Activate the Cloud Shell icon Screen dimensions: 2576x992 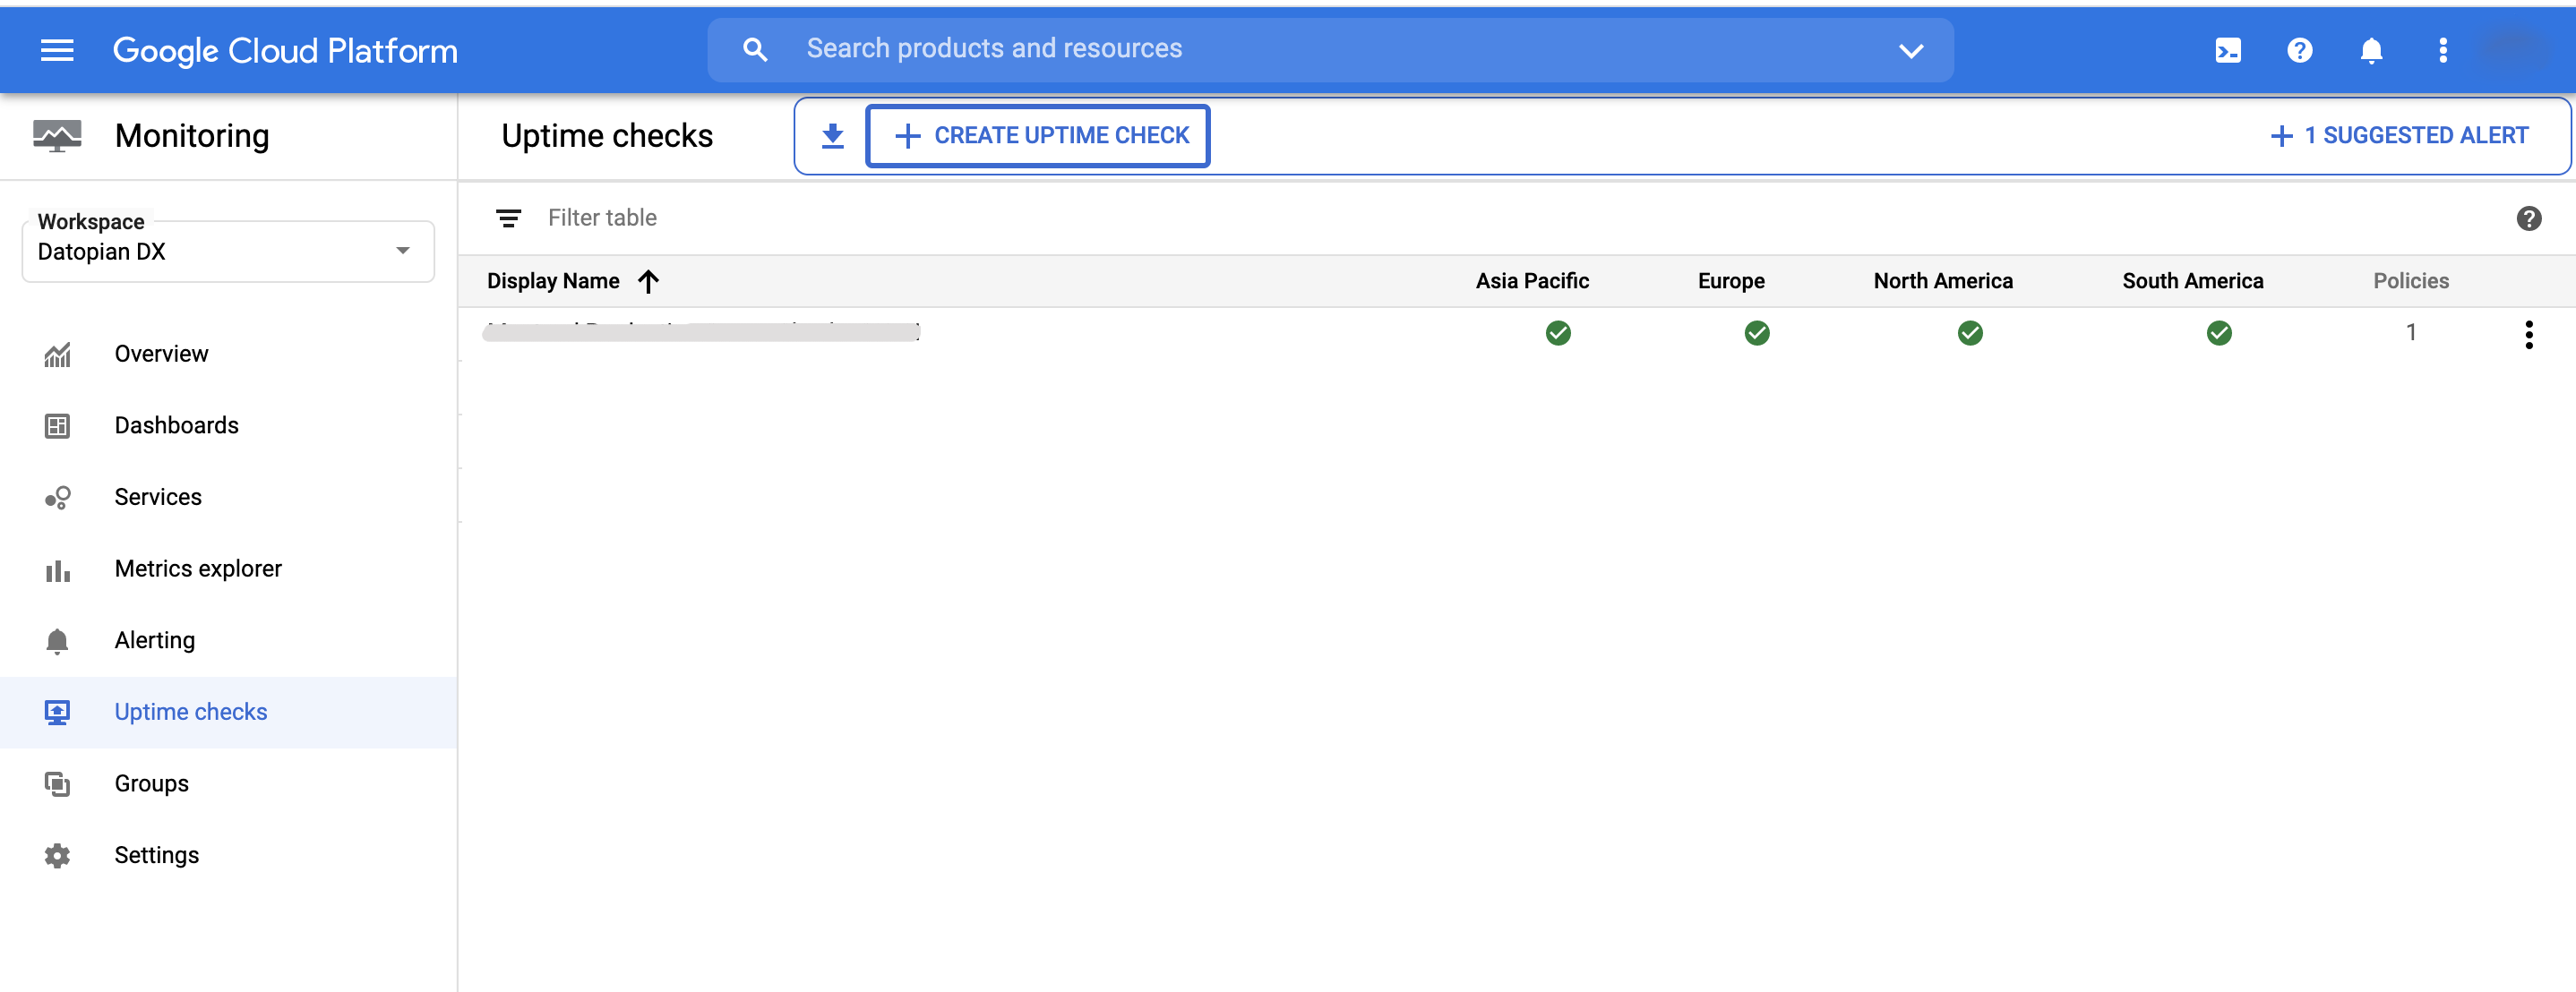point(2228,50)
